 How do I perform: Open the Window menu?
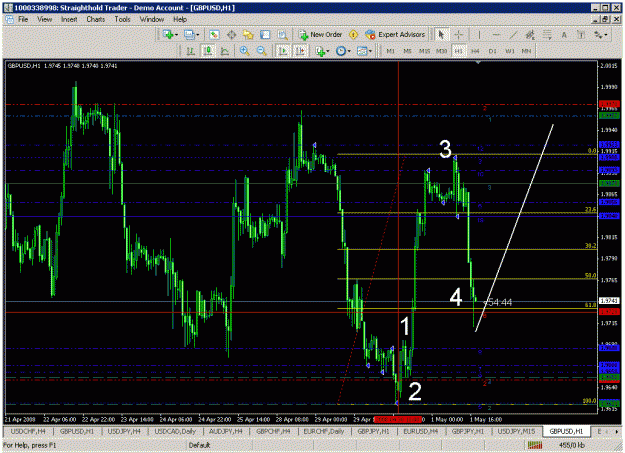(x=151, y=19)
